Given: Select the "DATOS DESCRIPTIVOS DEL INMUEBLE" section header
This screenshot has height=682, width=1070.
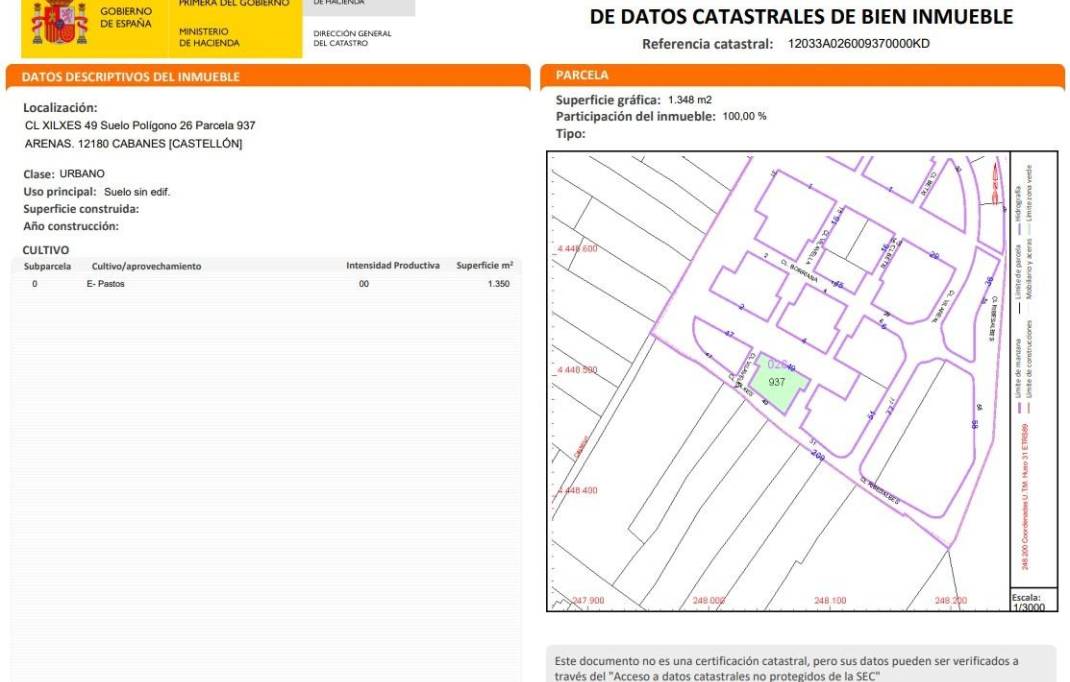Looking at the screenshot, I should click(x=131, y=77).
